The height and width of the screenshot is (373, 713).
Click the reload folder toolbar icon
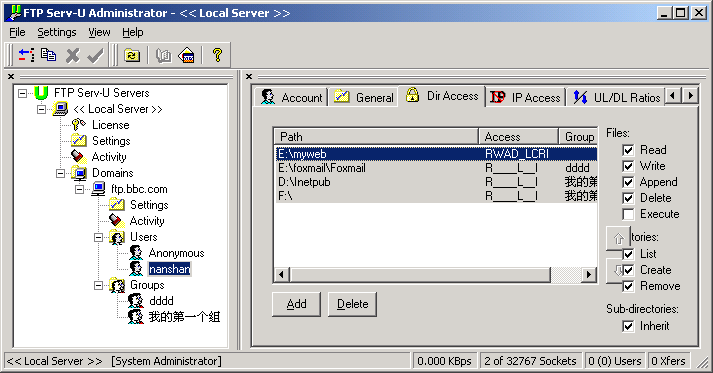click(132, 55)
